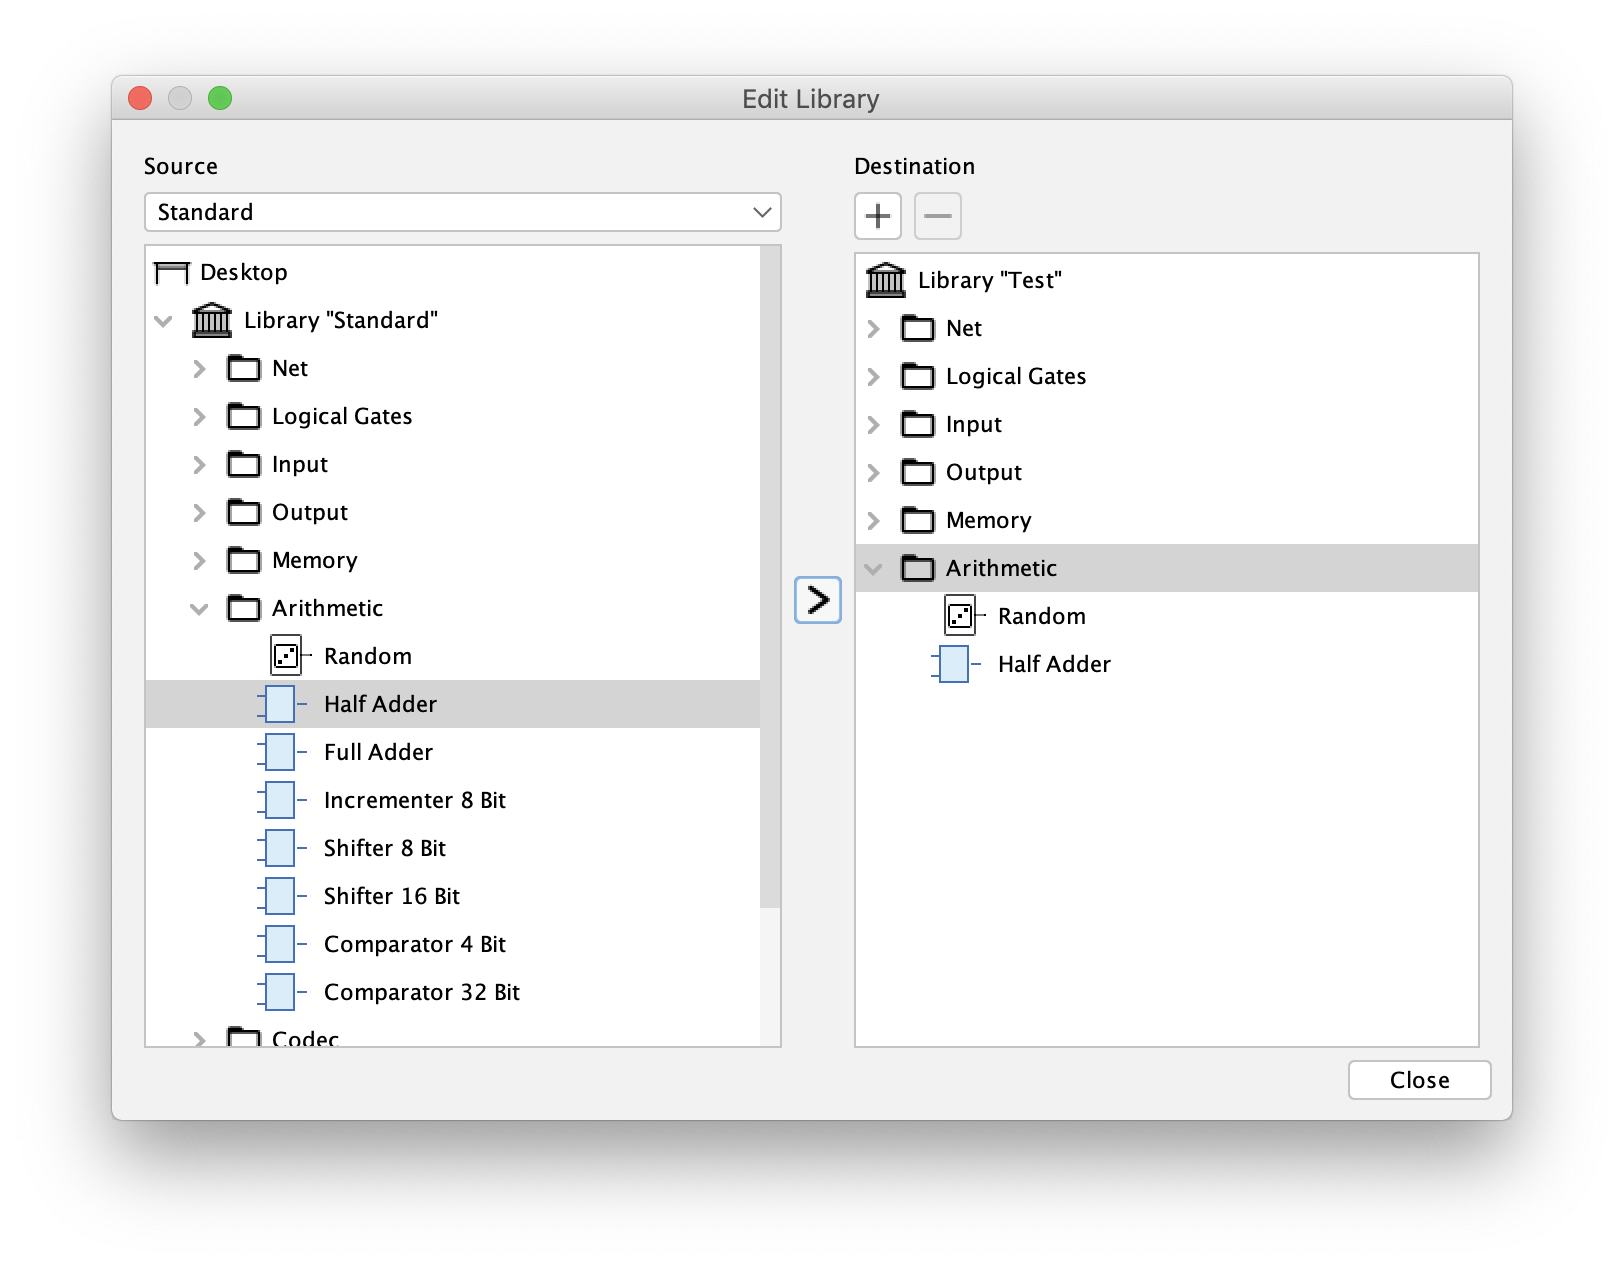
Task: Expand the Memory folder in Destination
Action: (x=873, y=520)
